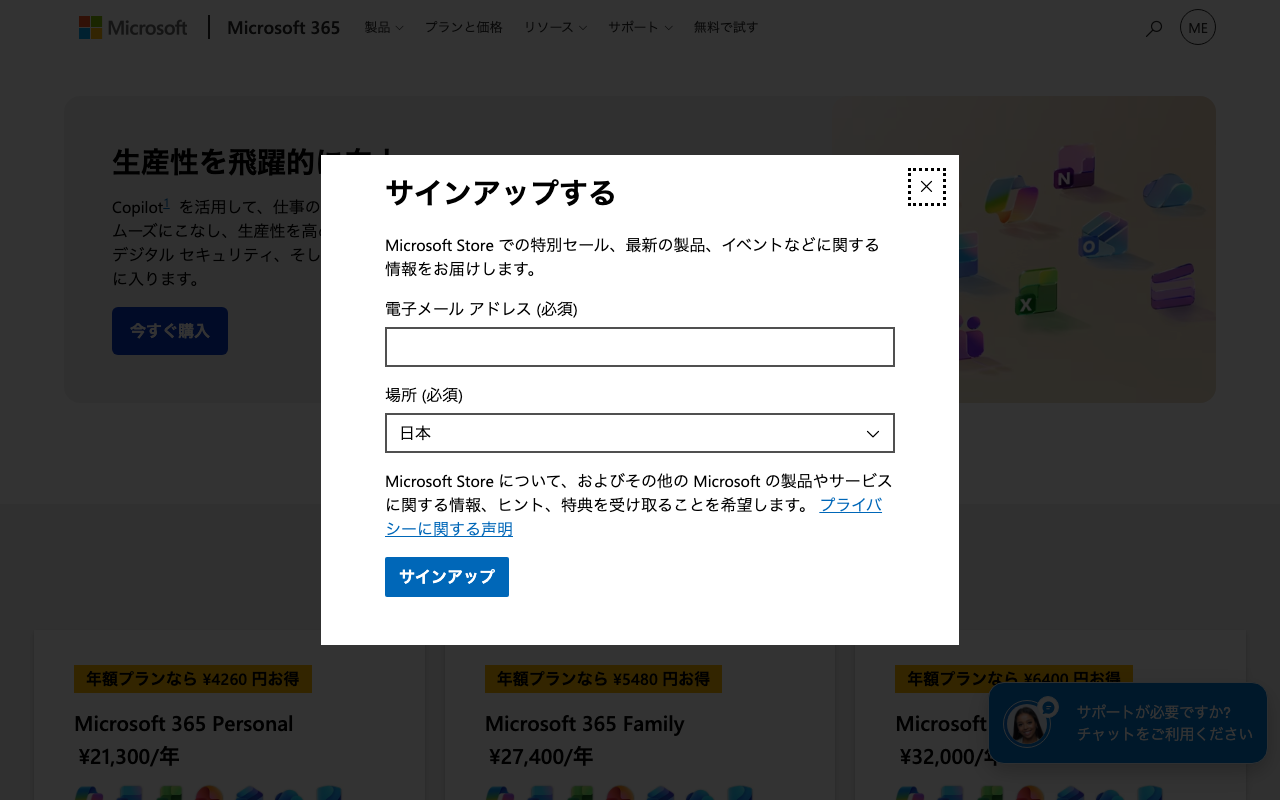Click the サインアップ button
The width and height of the screenshot is (1280, 800).
click(x=447, y=577)
